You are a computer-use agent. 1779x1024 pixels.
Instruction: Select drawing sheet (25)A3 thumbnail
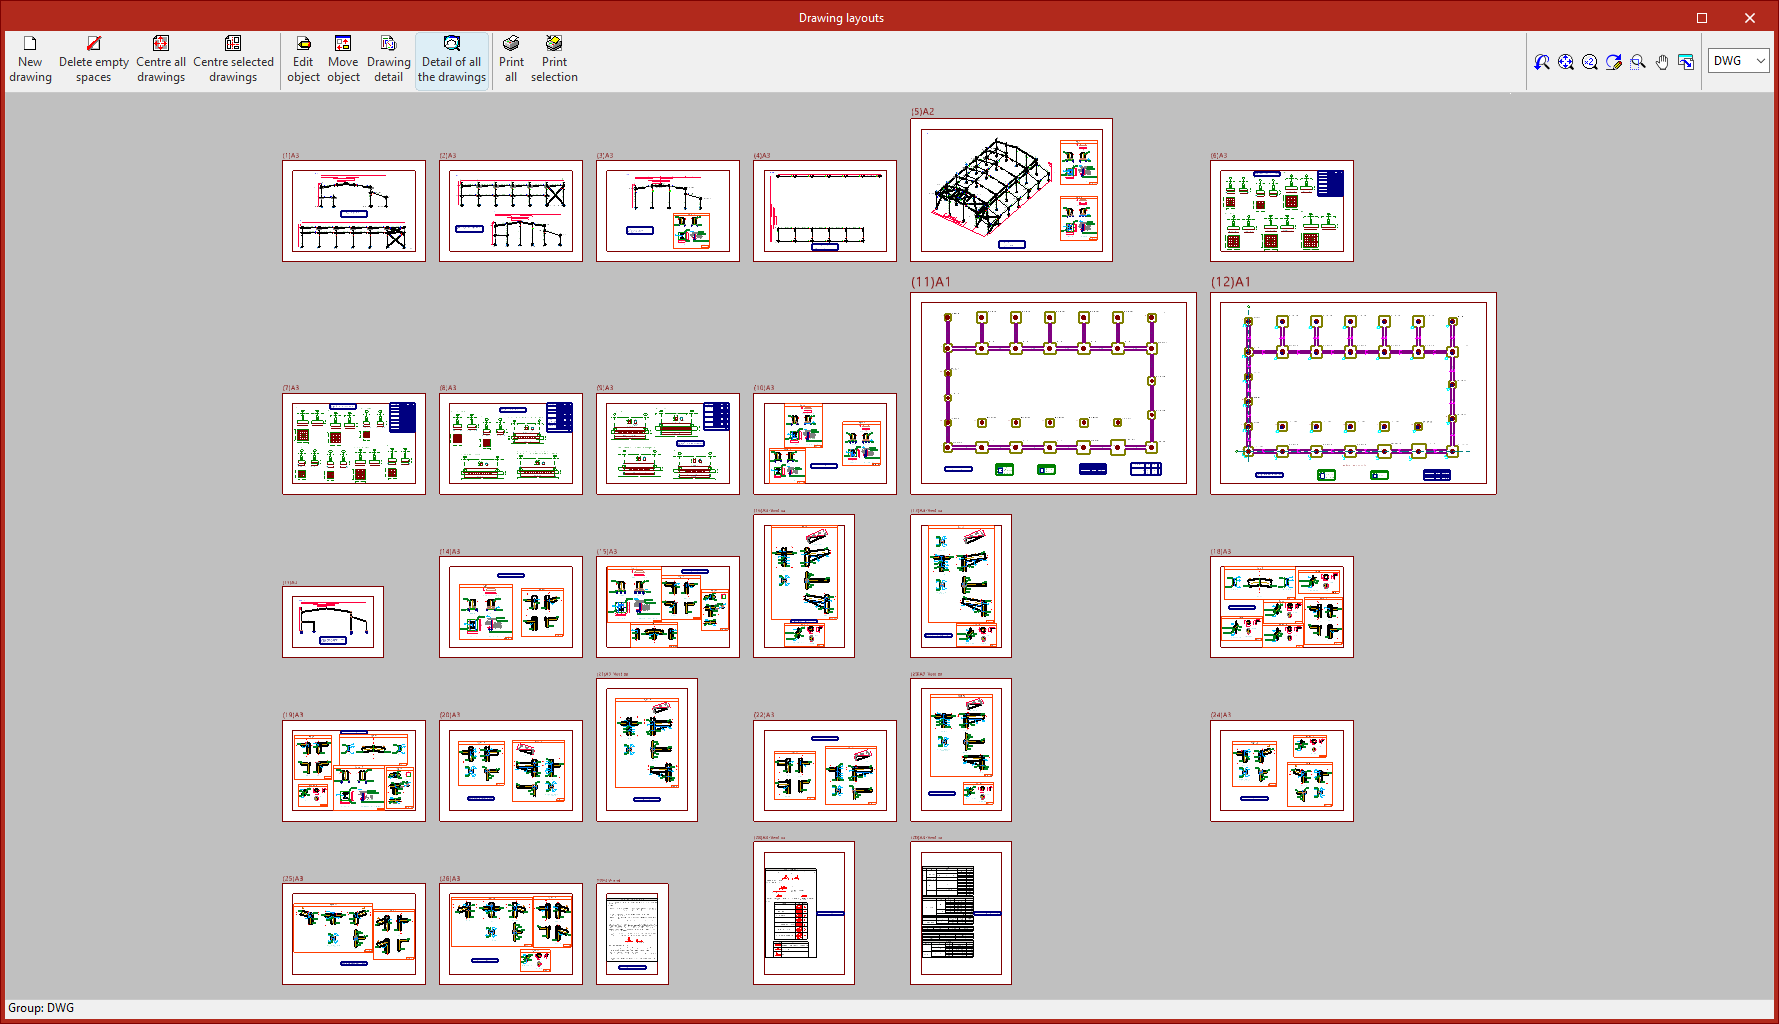(x=354, y=934)
